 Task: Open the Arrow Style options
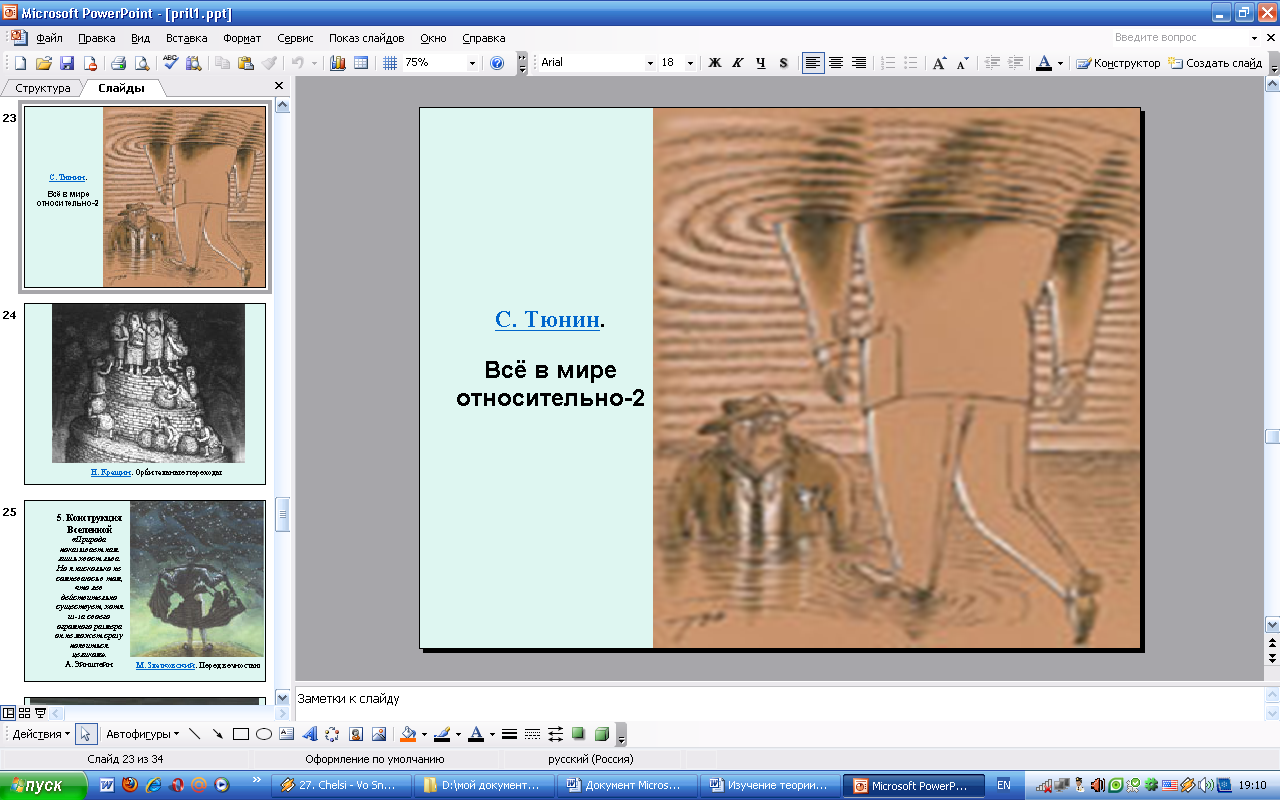555,734
